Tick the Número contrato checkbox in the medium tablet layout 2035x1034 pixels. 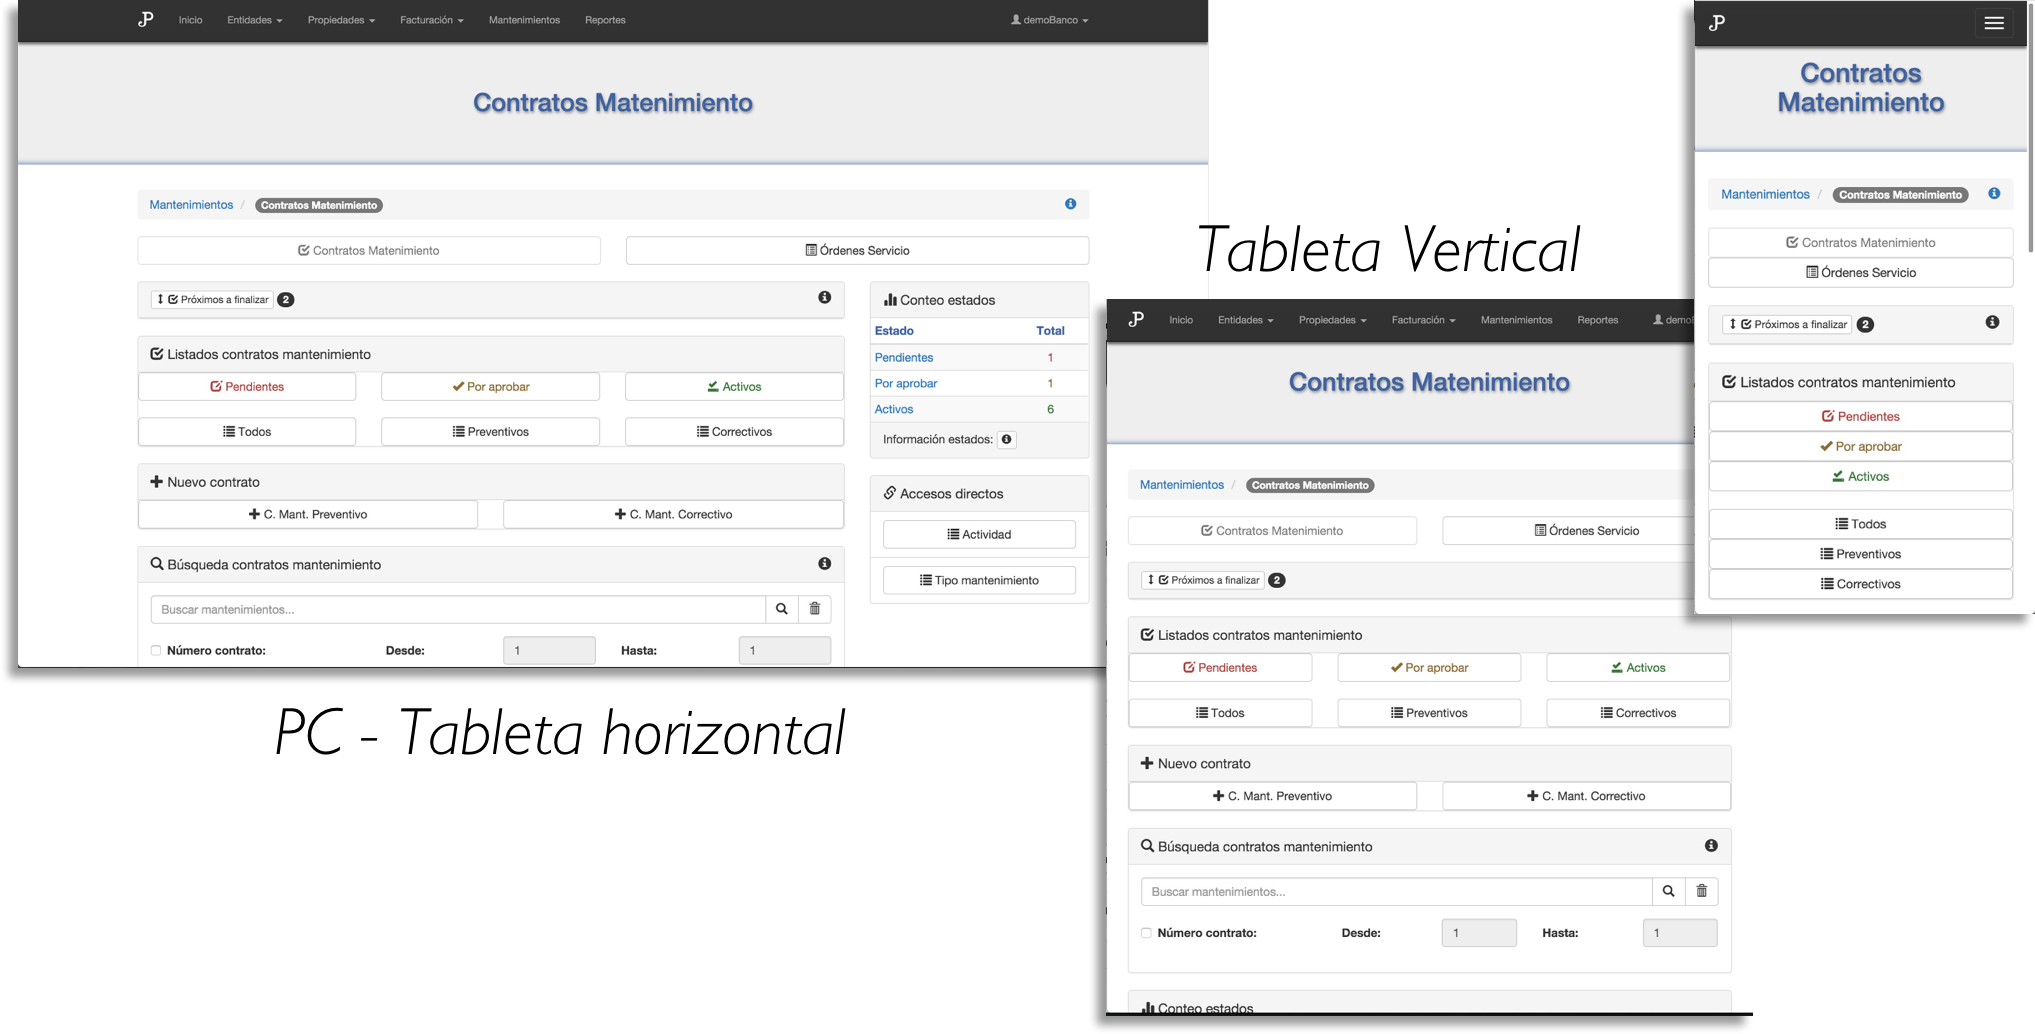pyautogui.click(x=1146, y=933)
